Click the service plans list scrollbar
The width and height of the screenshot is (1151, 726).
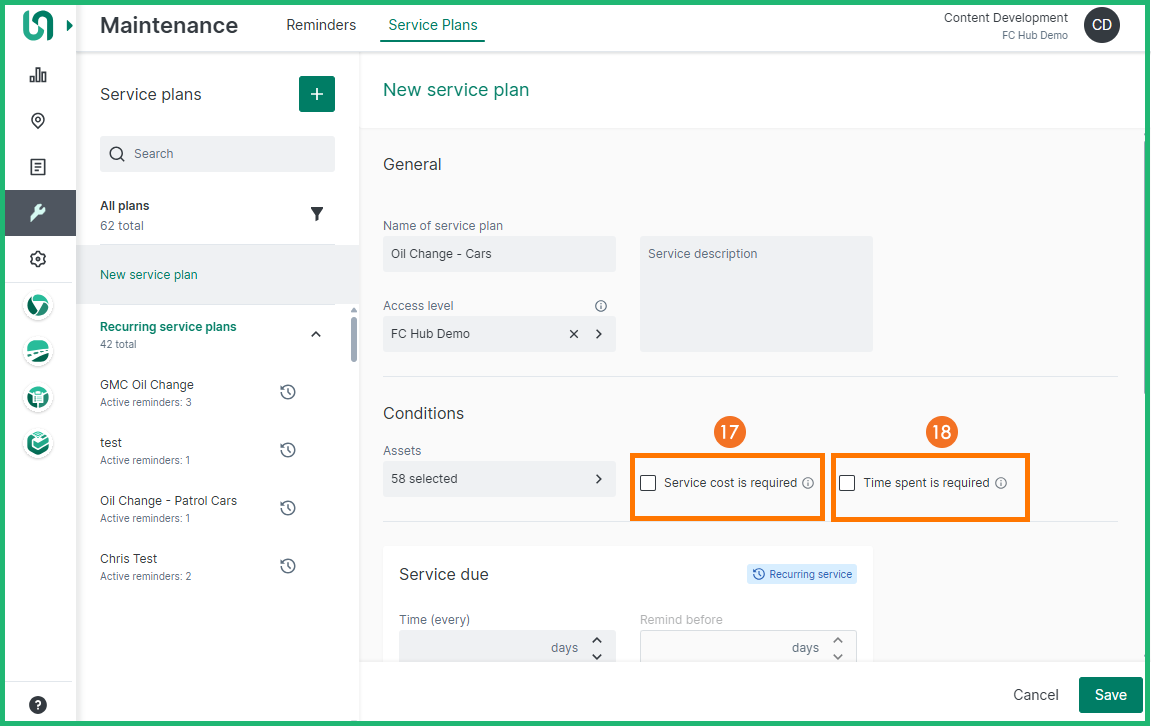[354, 339]
